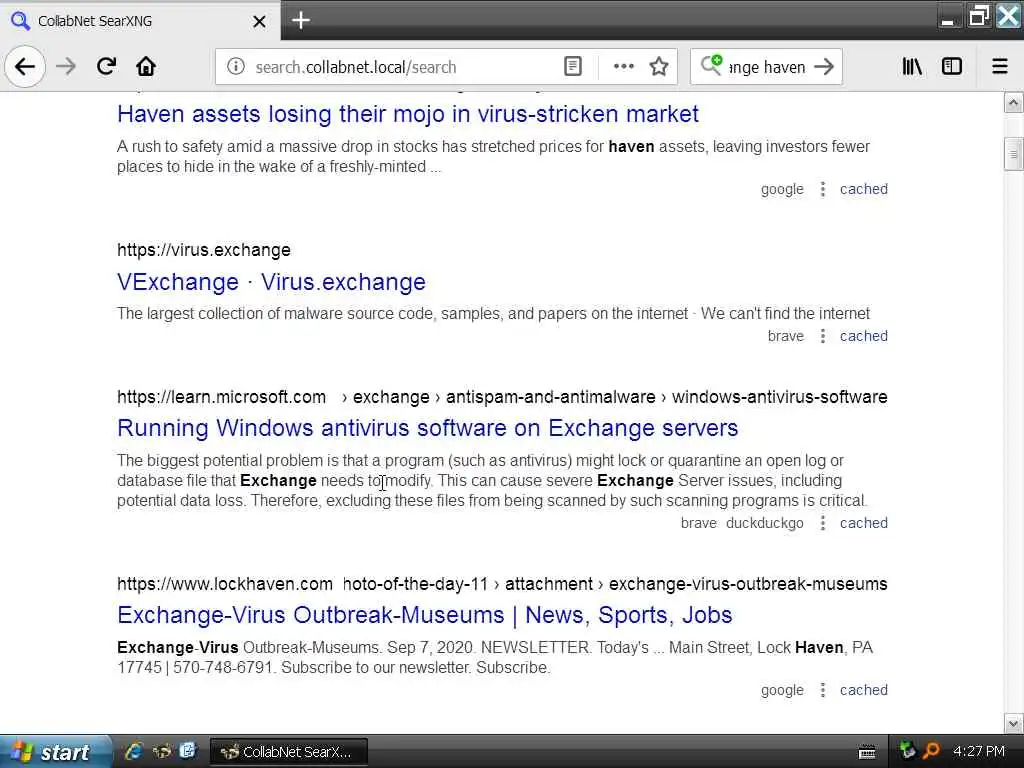
Task: Open page actions three-dot menu
Action: (x=624, y=67)
